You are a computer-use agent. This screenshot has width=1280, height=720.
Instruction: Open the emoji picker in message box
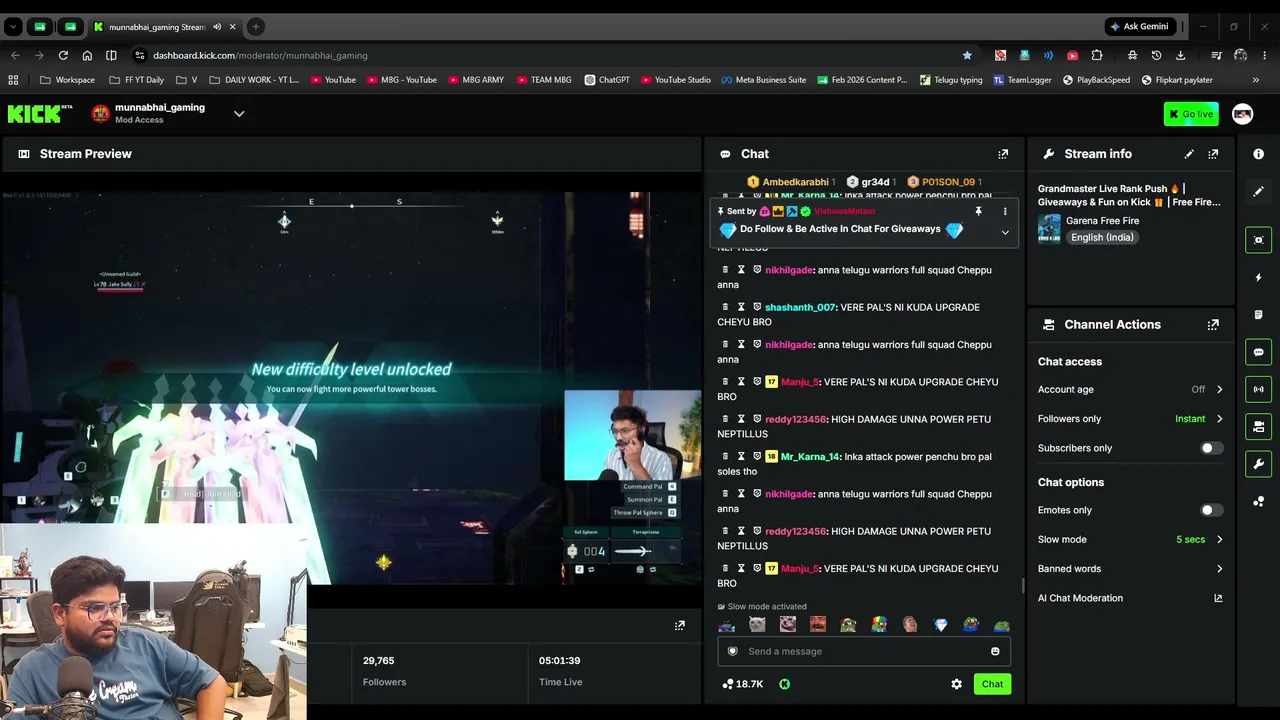tap(995, 652)
